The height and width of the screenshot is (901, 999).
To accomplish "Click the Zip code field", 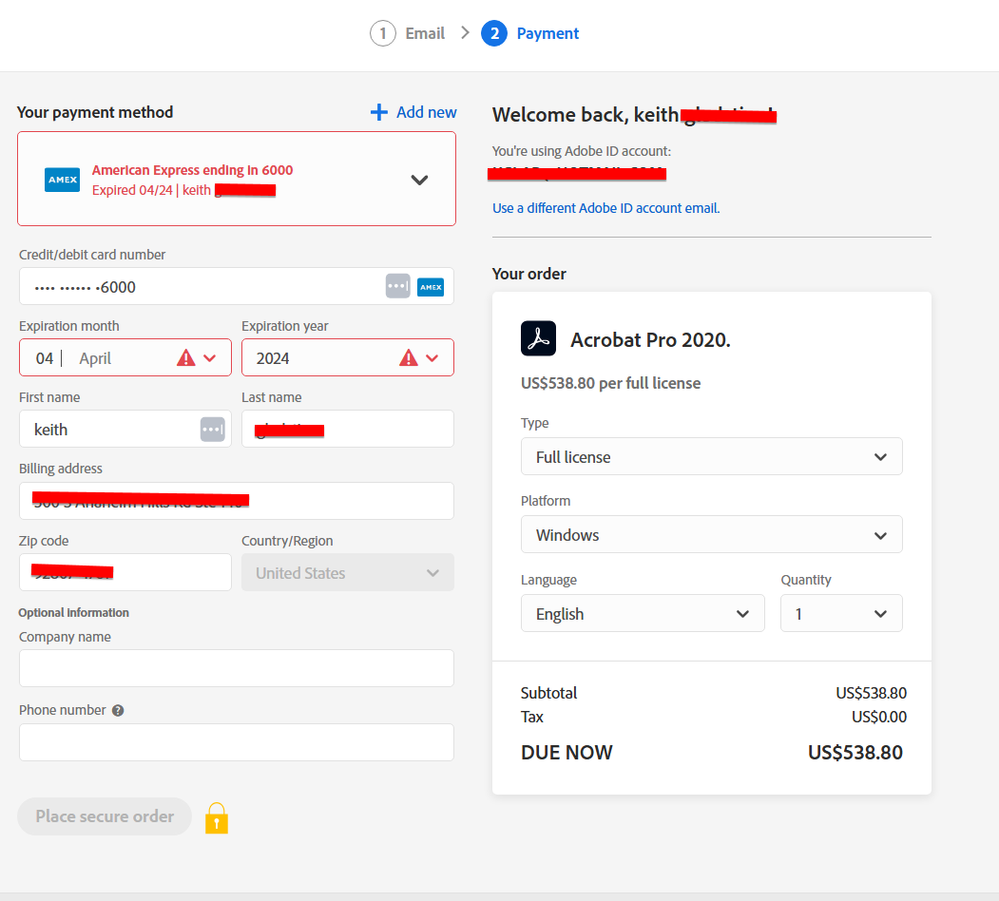I will (x=126, y=572).
